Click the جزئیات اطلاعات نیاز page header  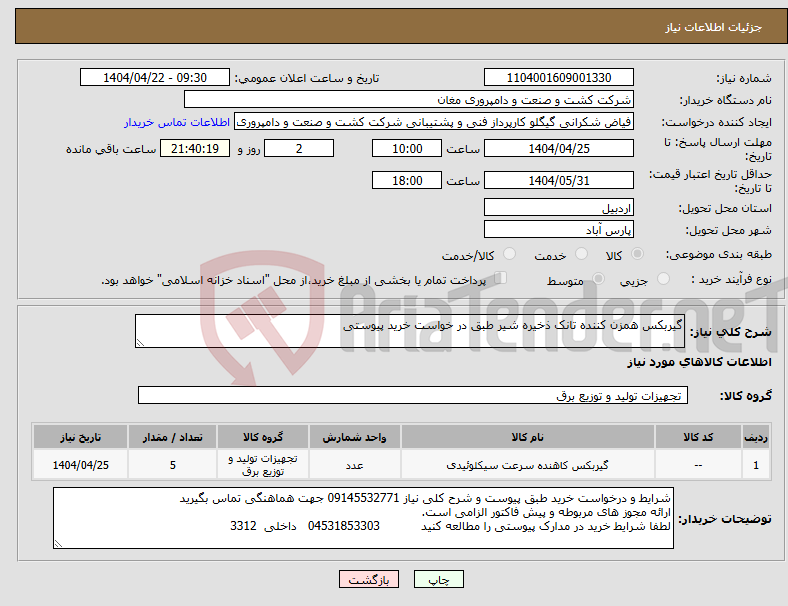tap(714, 27)
